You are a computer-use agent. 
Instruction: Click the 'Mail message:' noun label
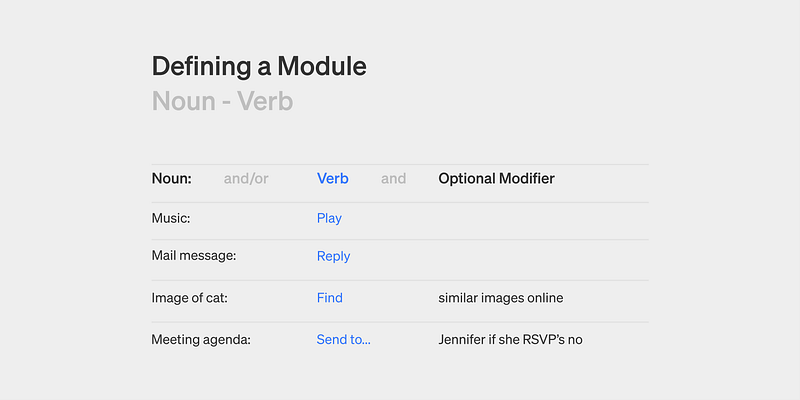[193, 256]
